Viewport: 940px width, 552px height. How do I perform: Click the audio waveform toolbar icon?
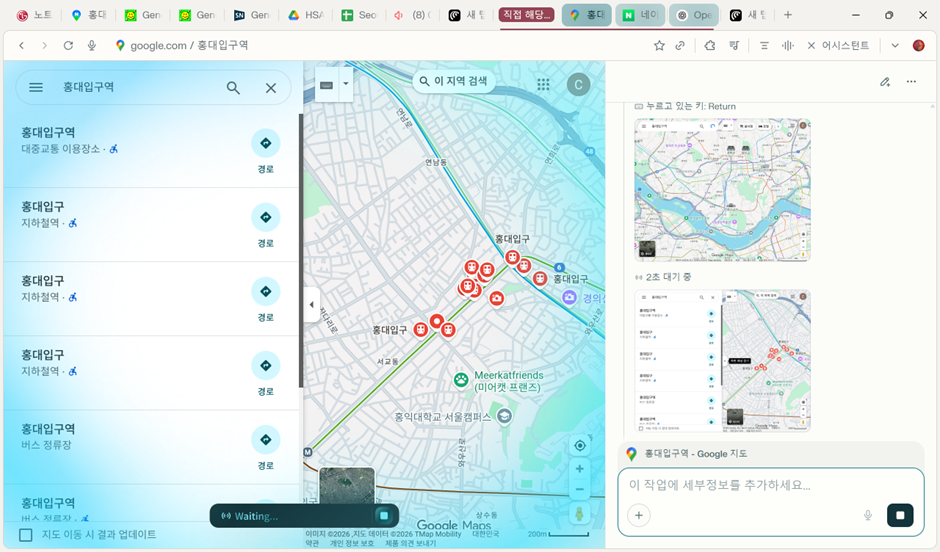(788, 46)
